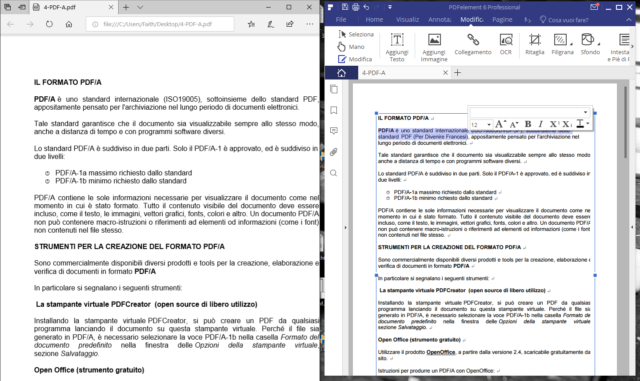Screen dimensions: 640x381
Task: Go to PDFelement home tab icon
Action: [x=341, y=73]
